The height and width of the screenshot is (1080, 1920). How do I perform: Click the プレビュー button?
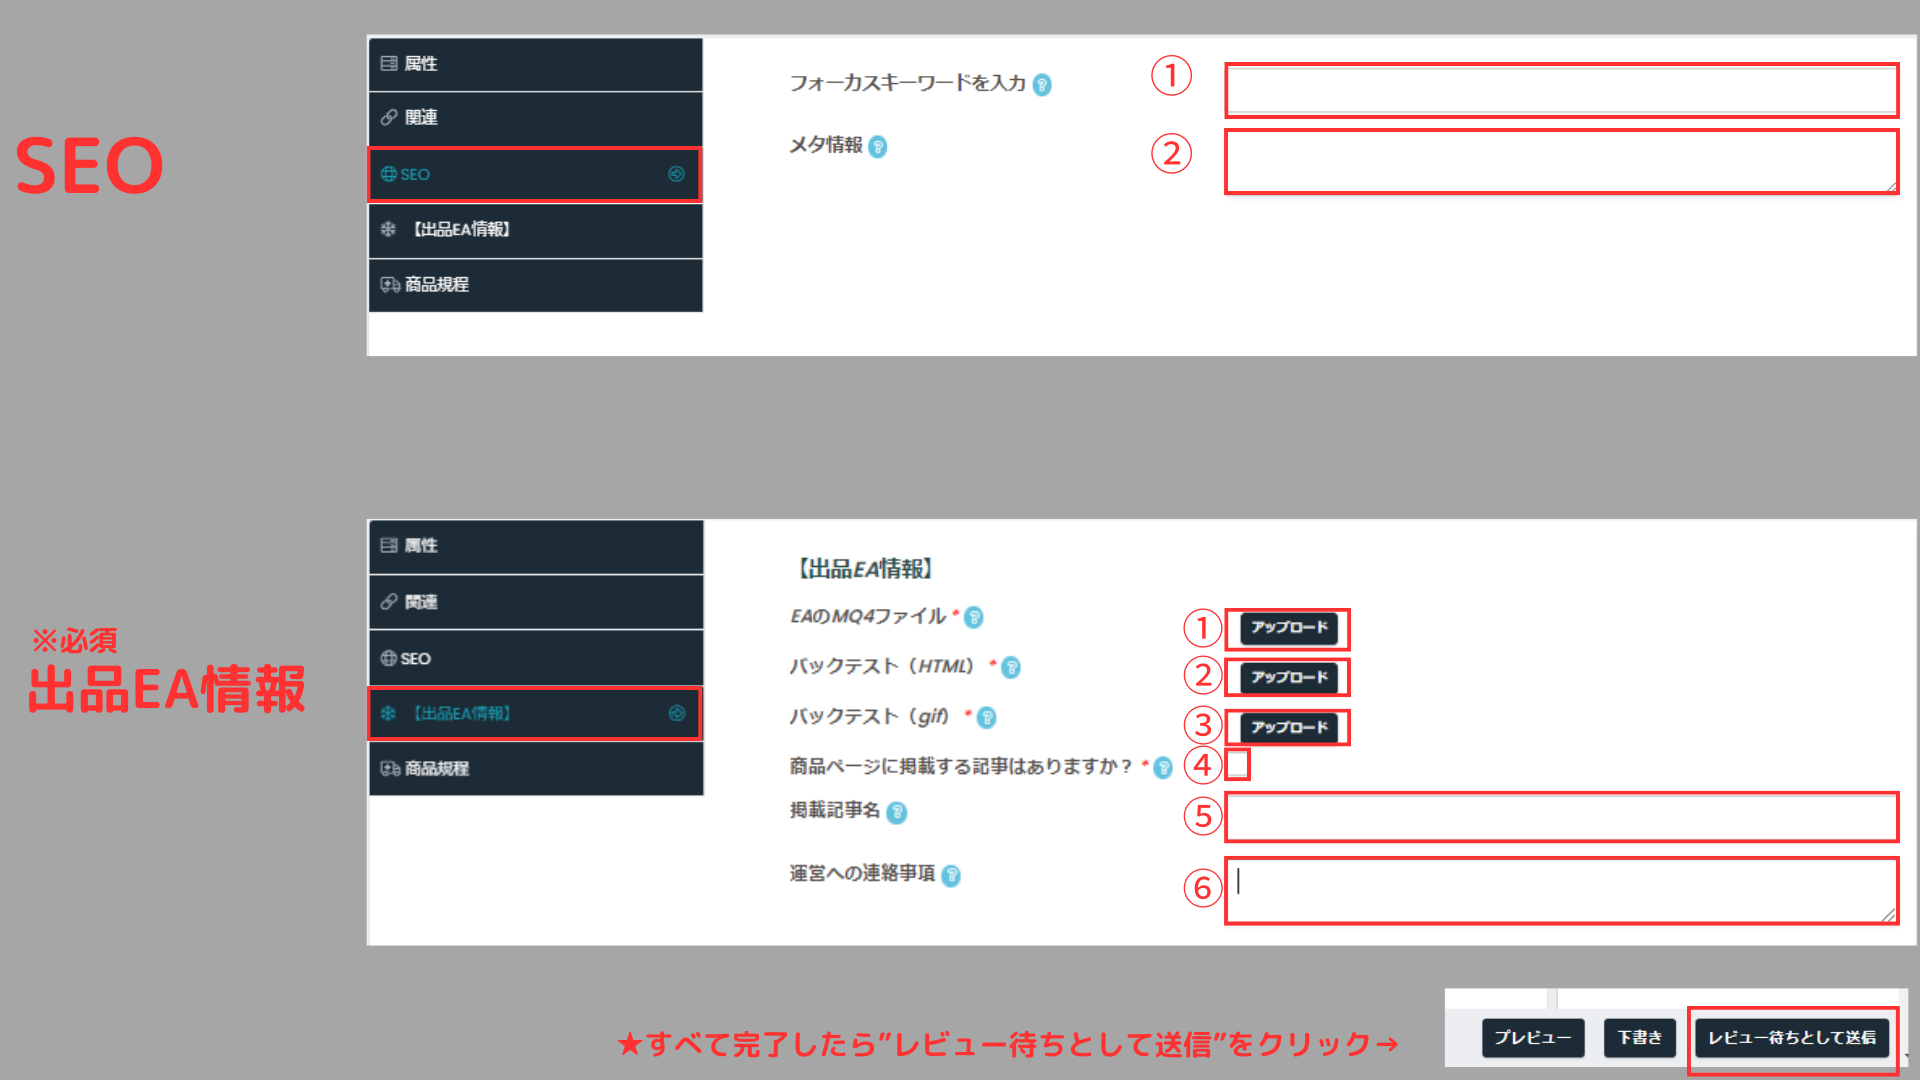(1533, 1038)
